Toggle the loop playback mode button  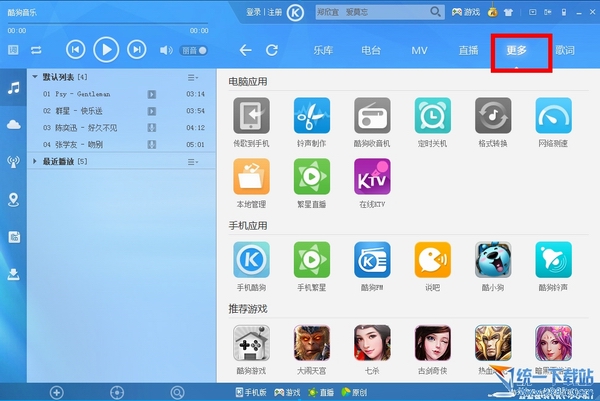(x=36, y=50)
